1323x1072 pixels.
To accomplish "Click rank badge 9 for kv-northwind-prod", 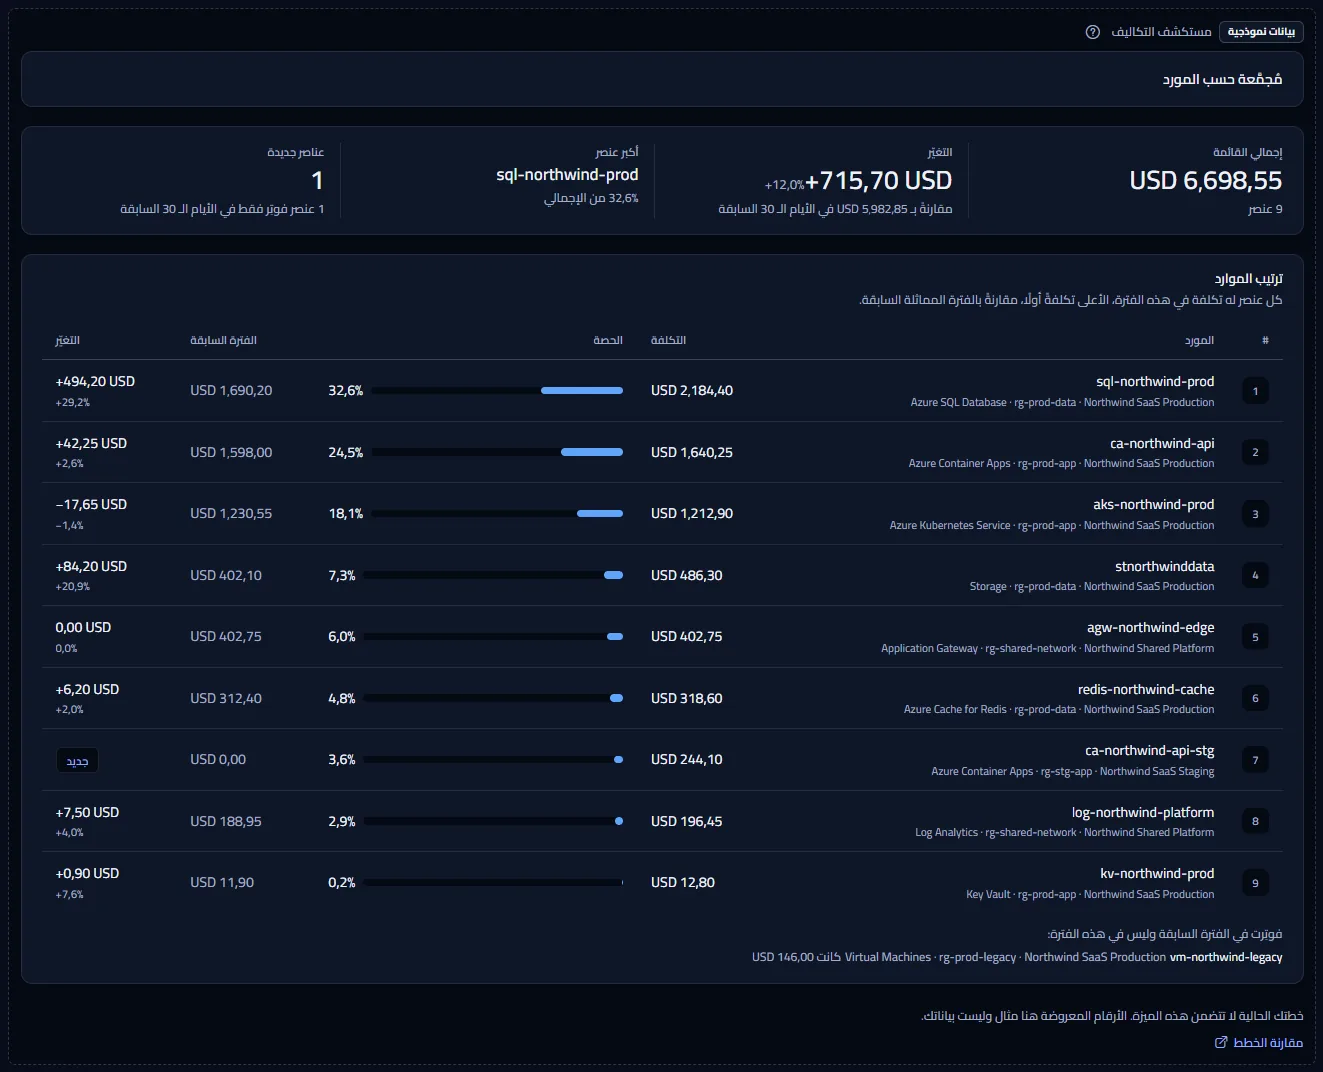I will pyautogui.click(x=1255, y=883).
